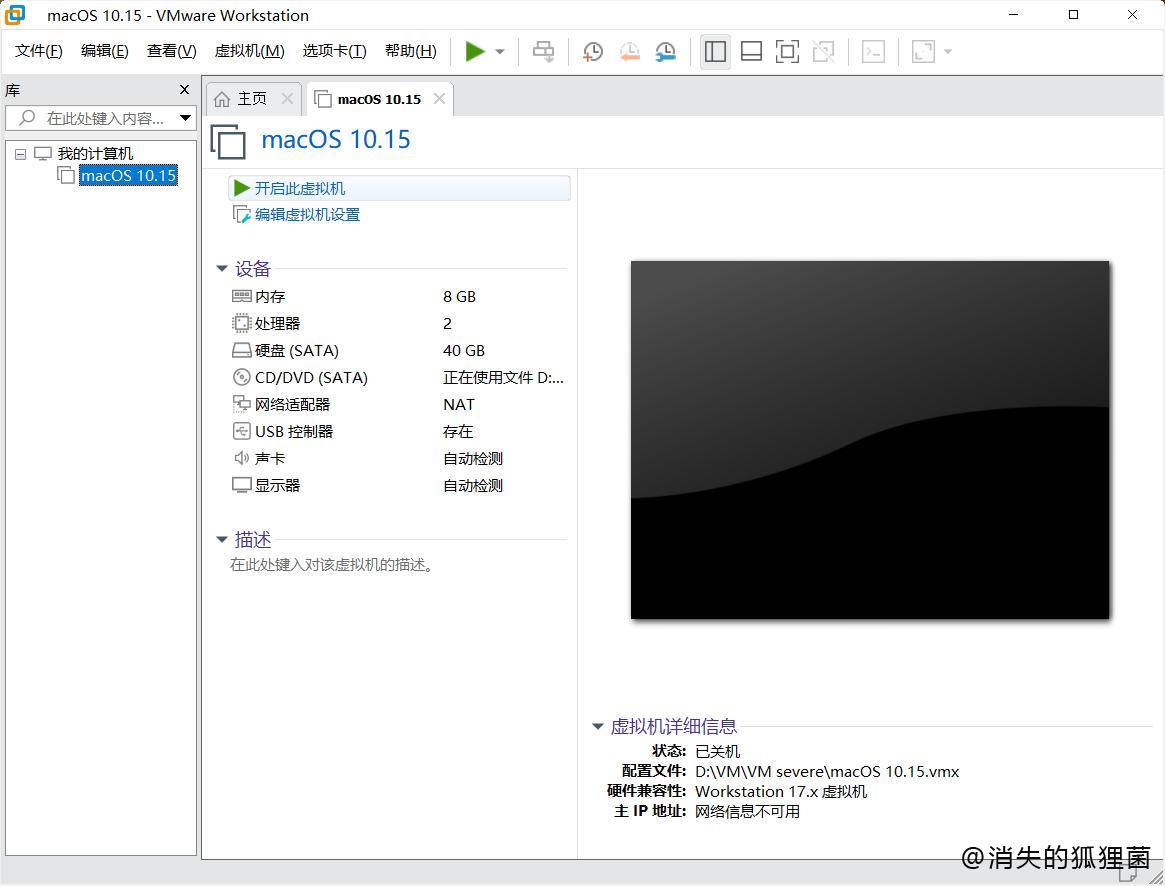This screenshot has height=886, width=1165.
Task: Click the VMware Workstation title bar icon
Action: click(x=15, y=15)
